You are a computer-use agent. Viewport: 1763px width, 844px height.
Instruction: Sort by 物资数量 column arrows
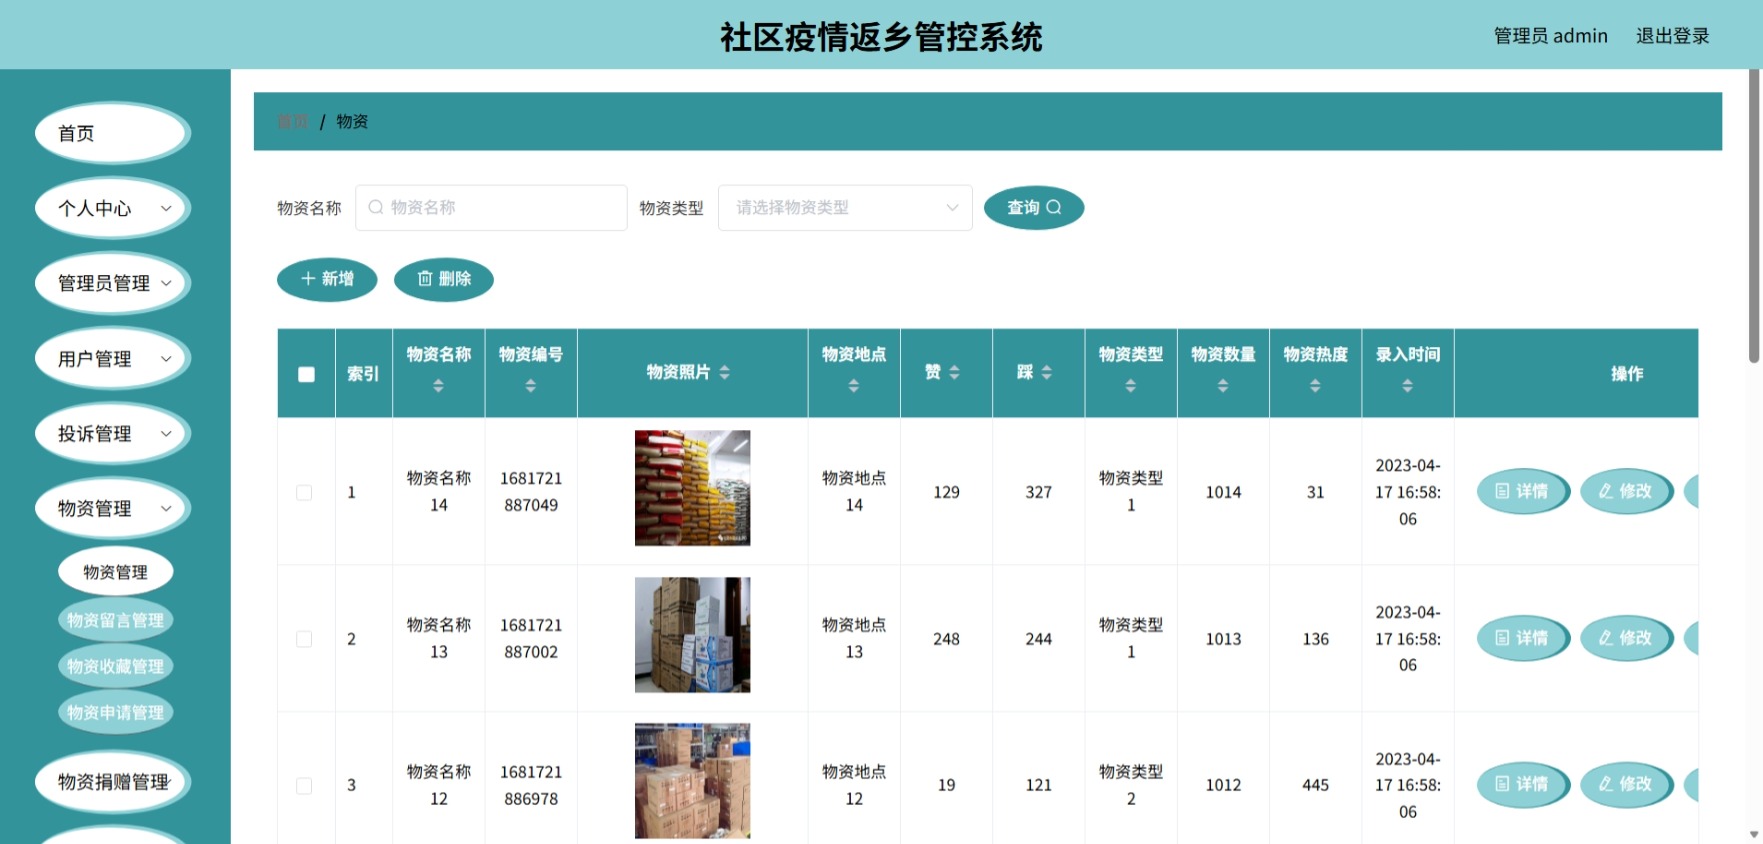1223,386
